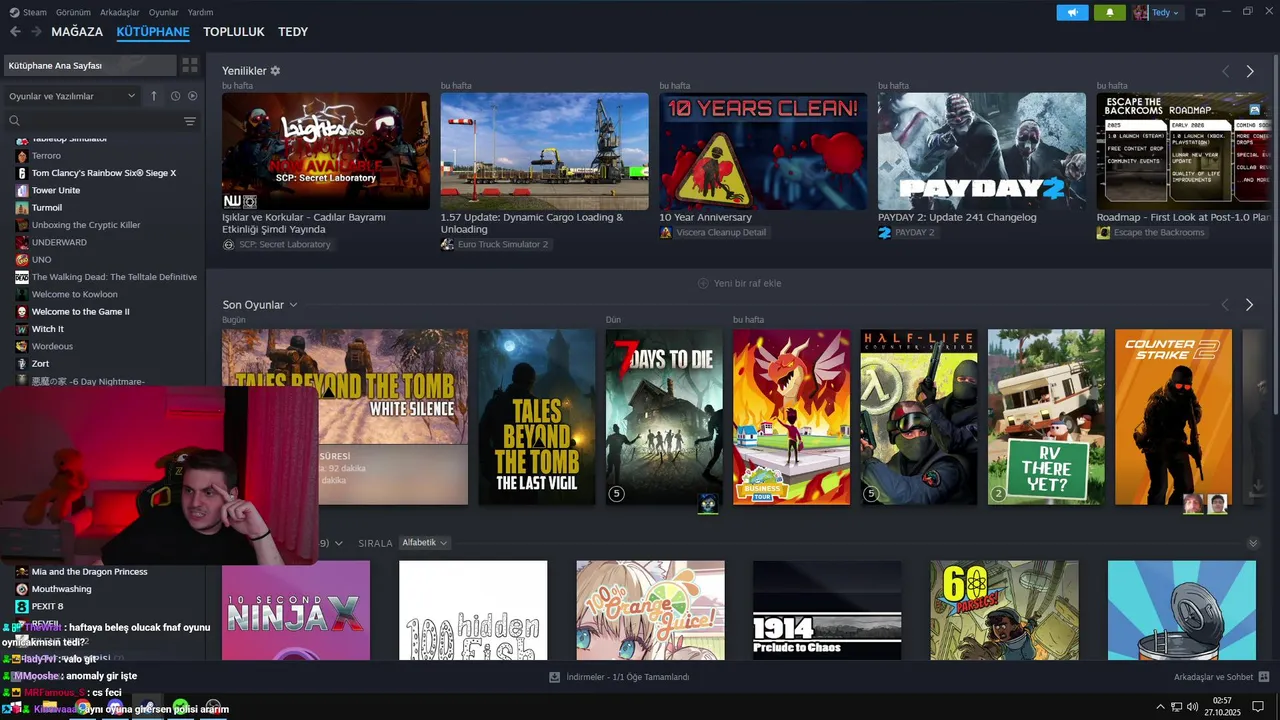Expand Oyunlar ve Yazılımlar dropdown
This screenshot has width=1280, height=720.
(72, 96)
